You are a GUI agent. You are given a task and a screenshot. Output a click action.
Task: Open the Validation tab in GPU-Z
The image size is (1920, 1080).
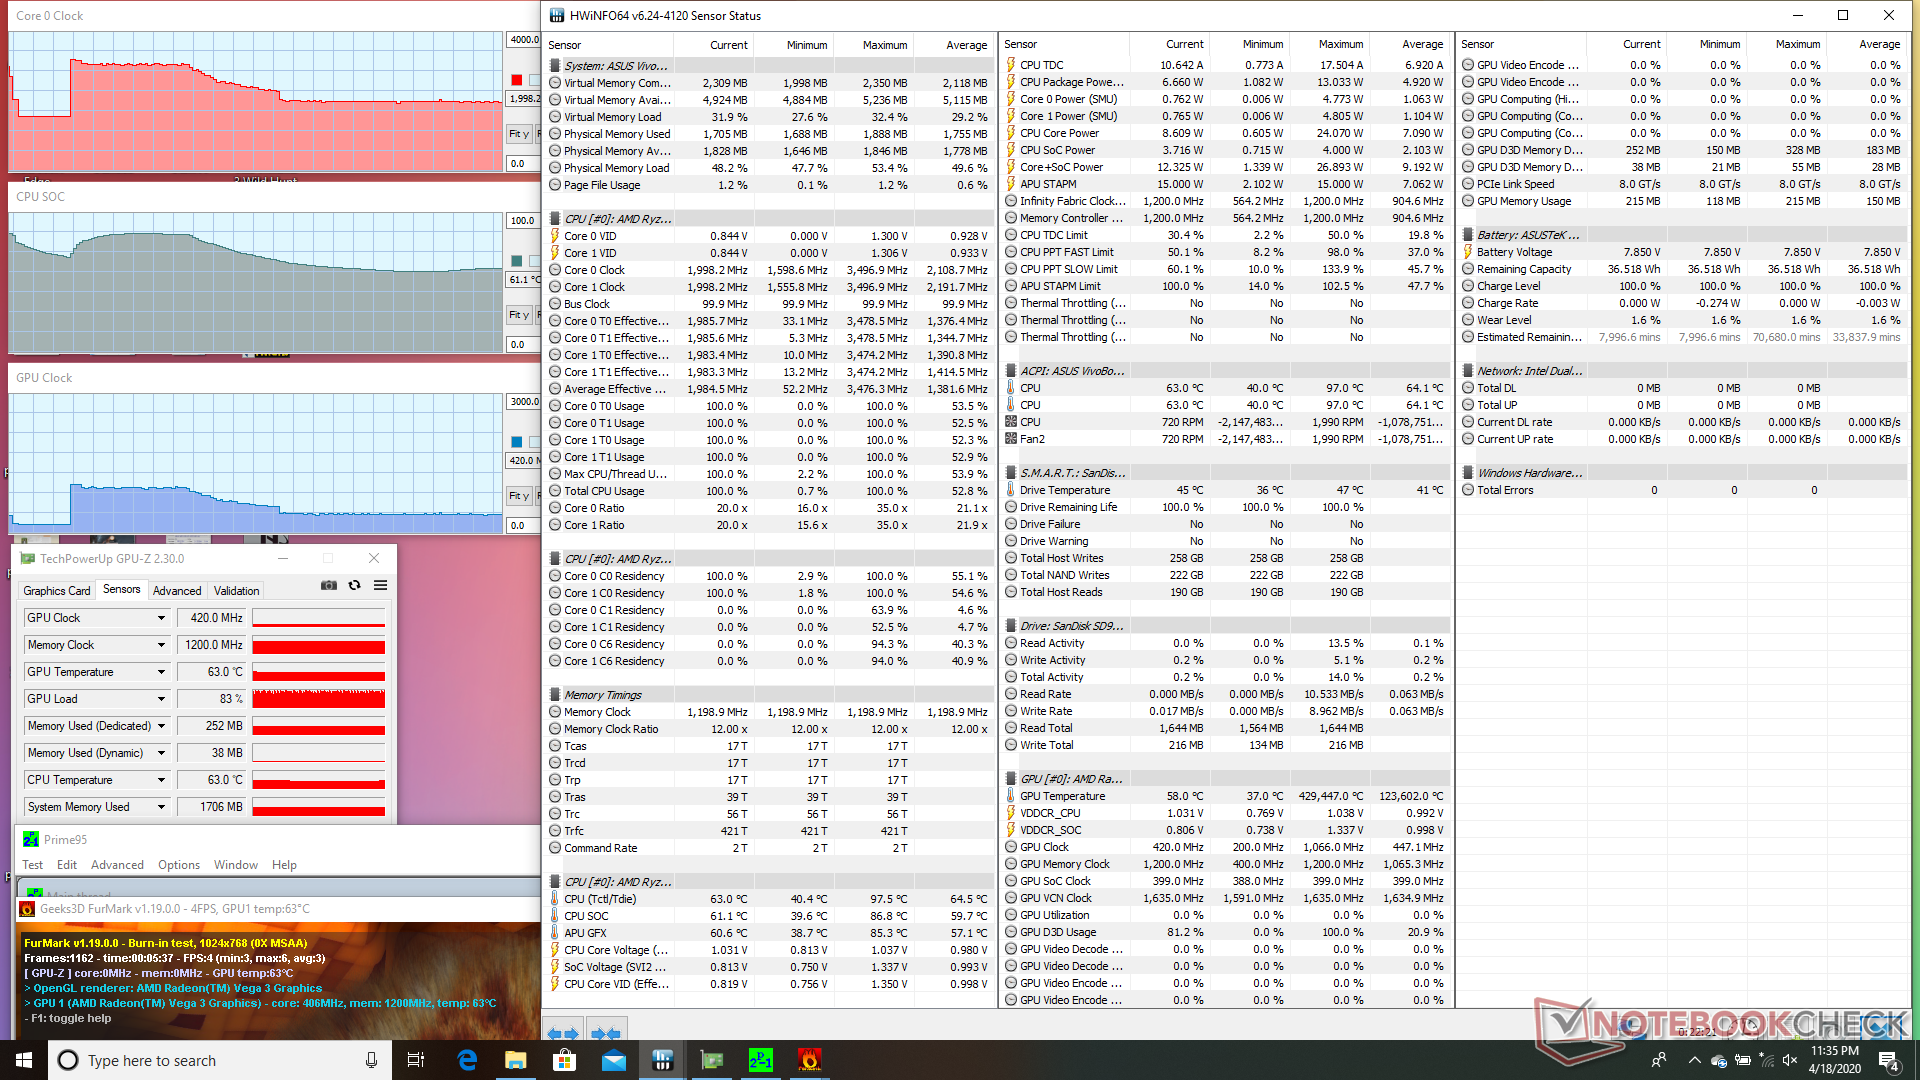[236, 591]
